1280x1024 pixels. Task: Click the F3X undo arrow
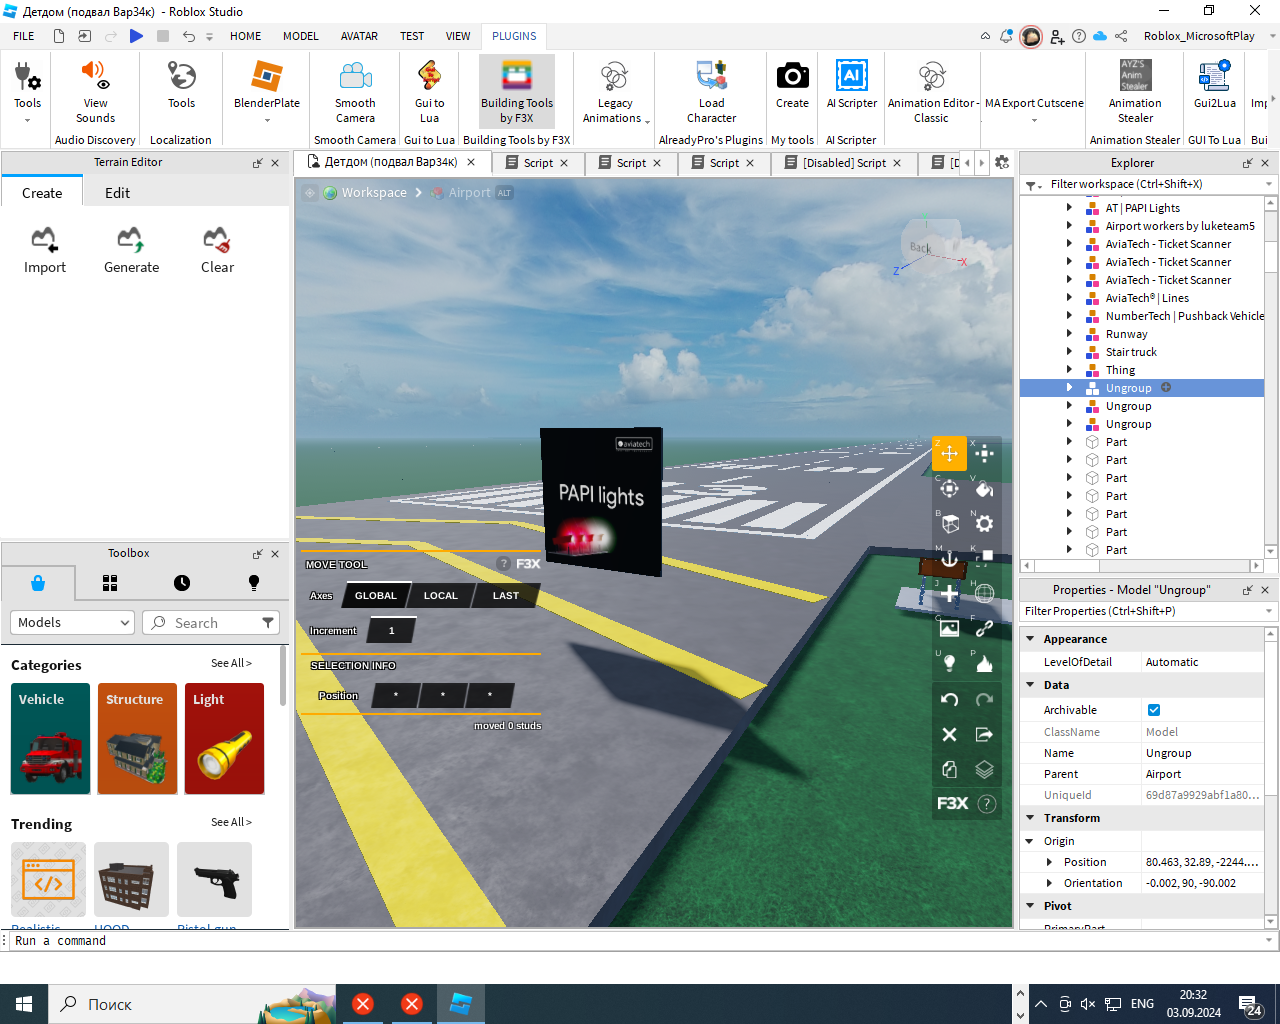pos(949,699)
